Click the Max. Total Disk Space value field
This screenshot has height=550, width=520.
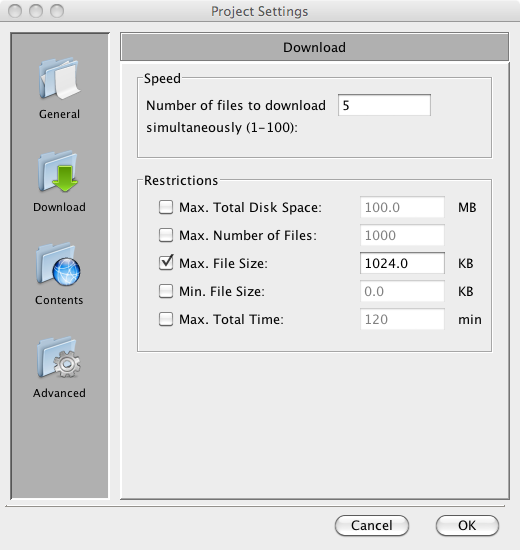402,207
